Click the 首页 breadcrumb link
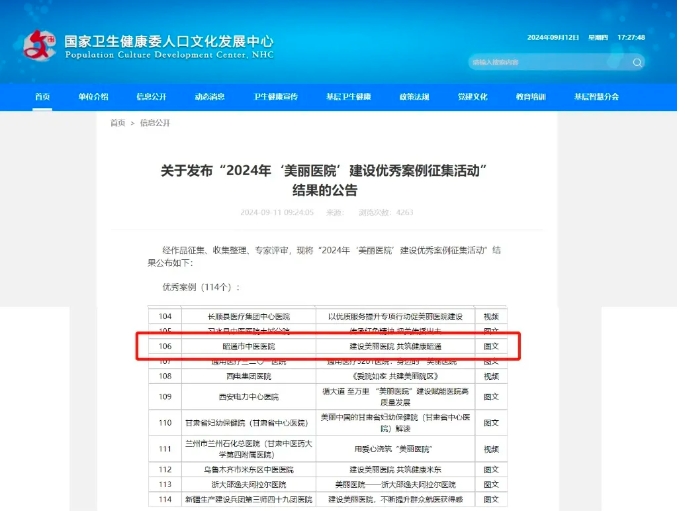This screenshot has height=511, width=685. point(117,123)
